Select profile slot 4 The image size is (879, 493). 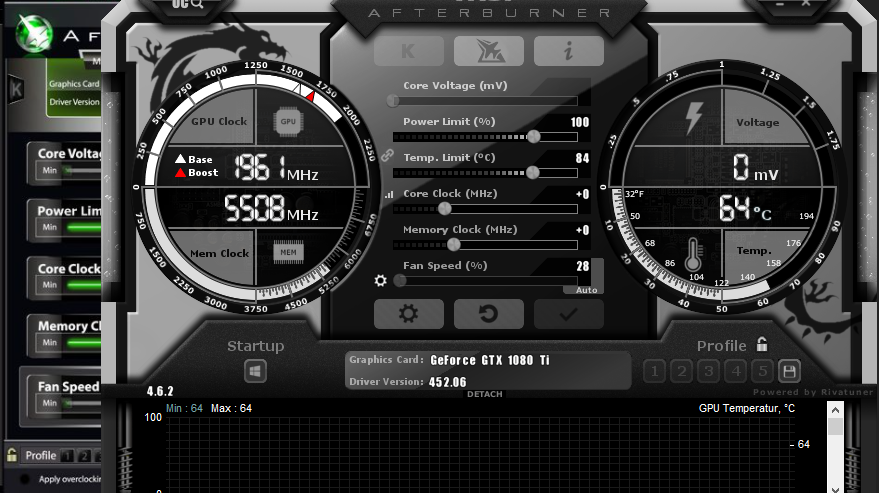click(735, 371)
